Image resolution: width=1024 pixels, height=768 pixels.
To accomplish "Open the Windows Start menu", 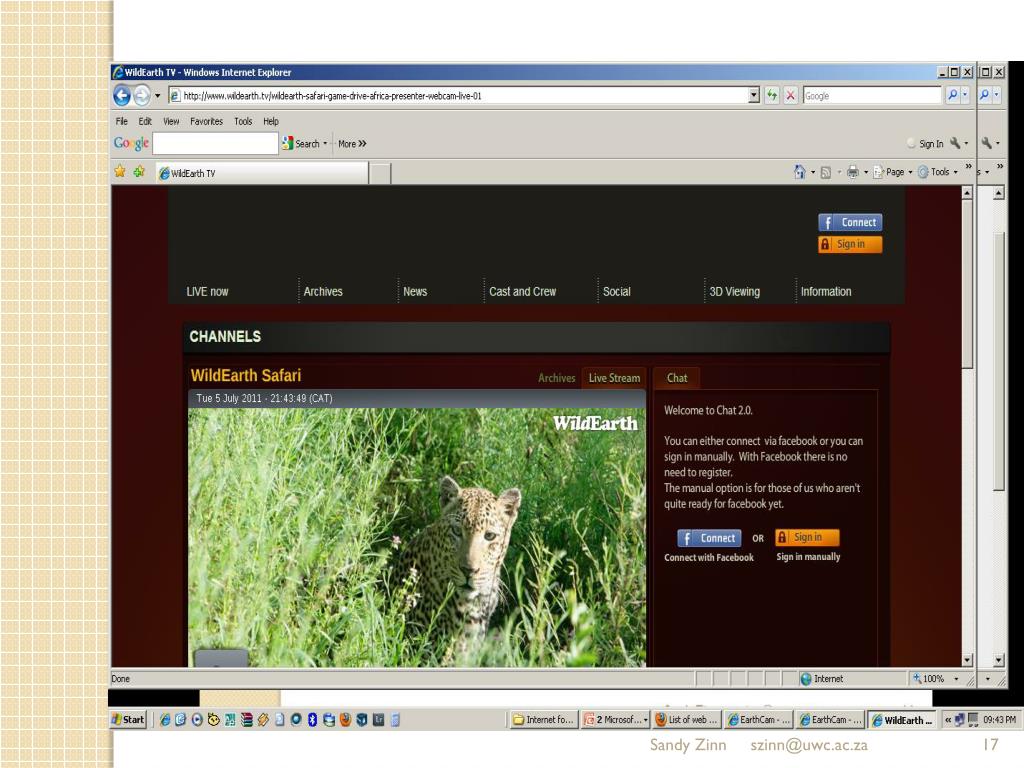I will click(129, 720).
